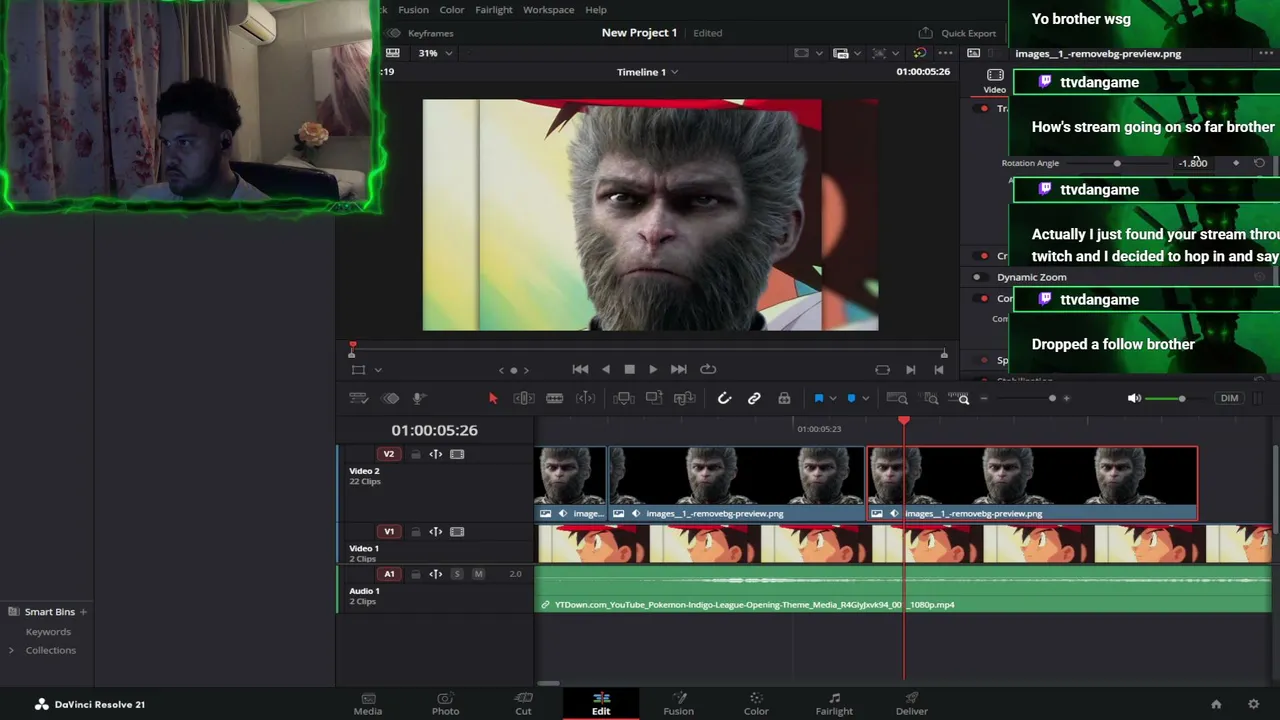Toggle the V2 track destination button

point(389,454)
